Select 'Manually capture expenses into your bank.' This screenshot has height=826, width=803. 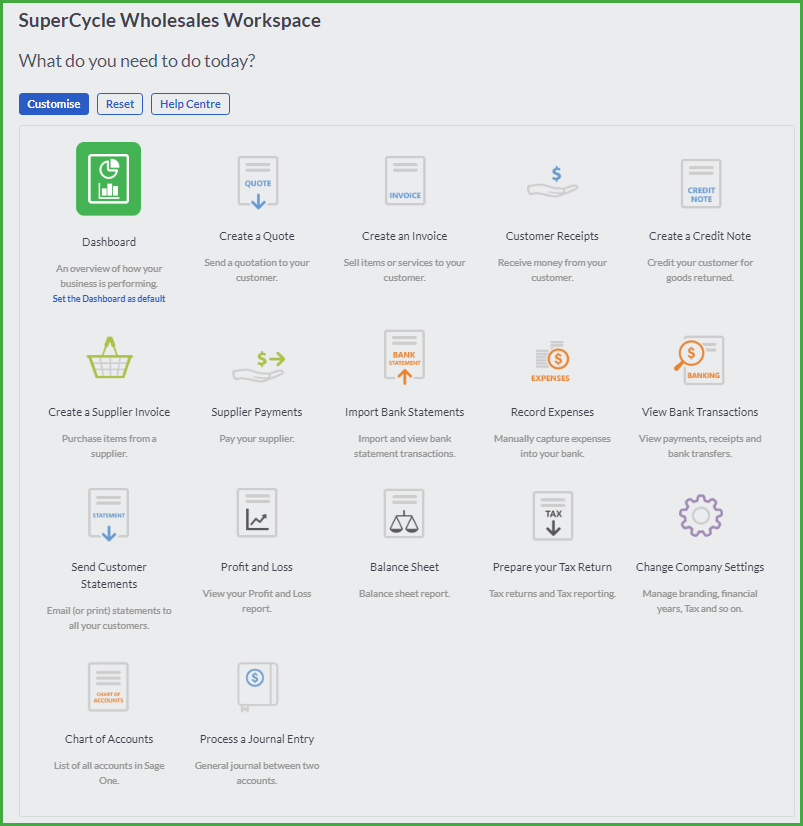(x=552, y=446)
